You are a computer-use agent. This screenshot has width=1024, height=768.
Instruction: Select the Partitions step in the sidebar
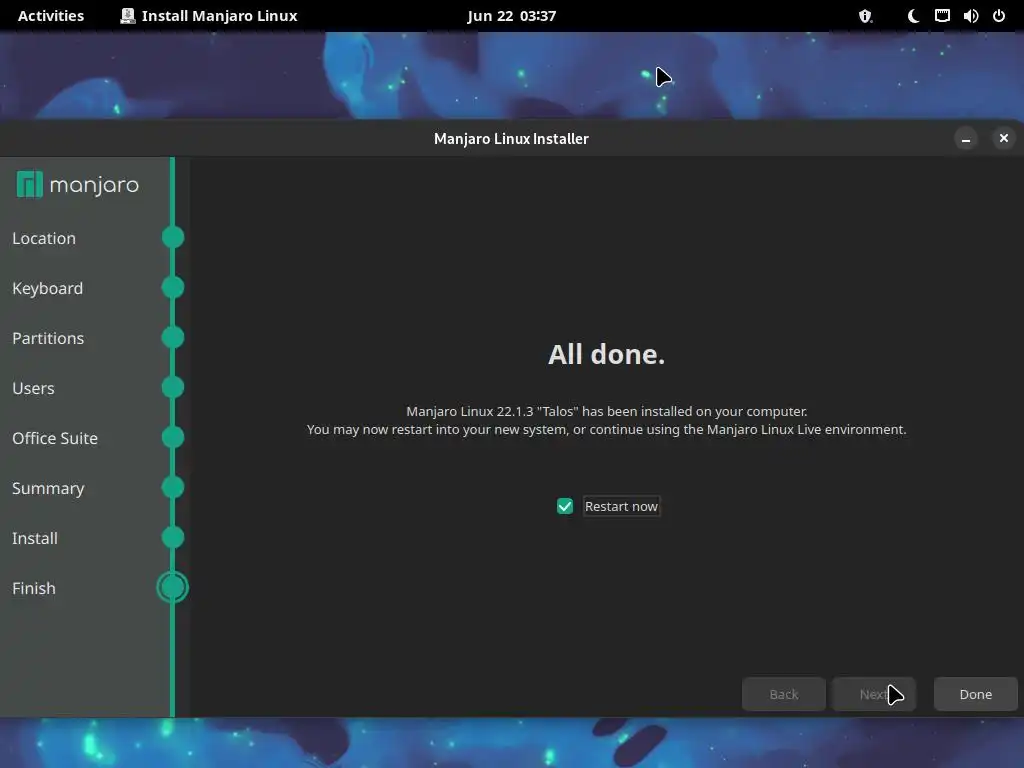pyautogui.click(x=48, y=338)
